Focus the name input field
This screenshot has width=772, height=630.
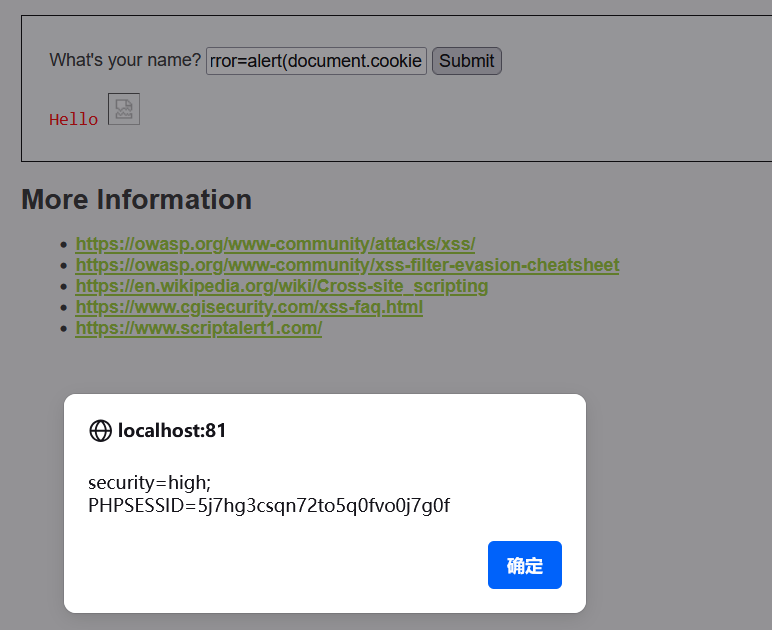316,61
